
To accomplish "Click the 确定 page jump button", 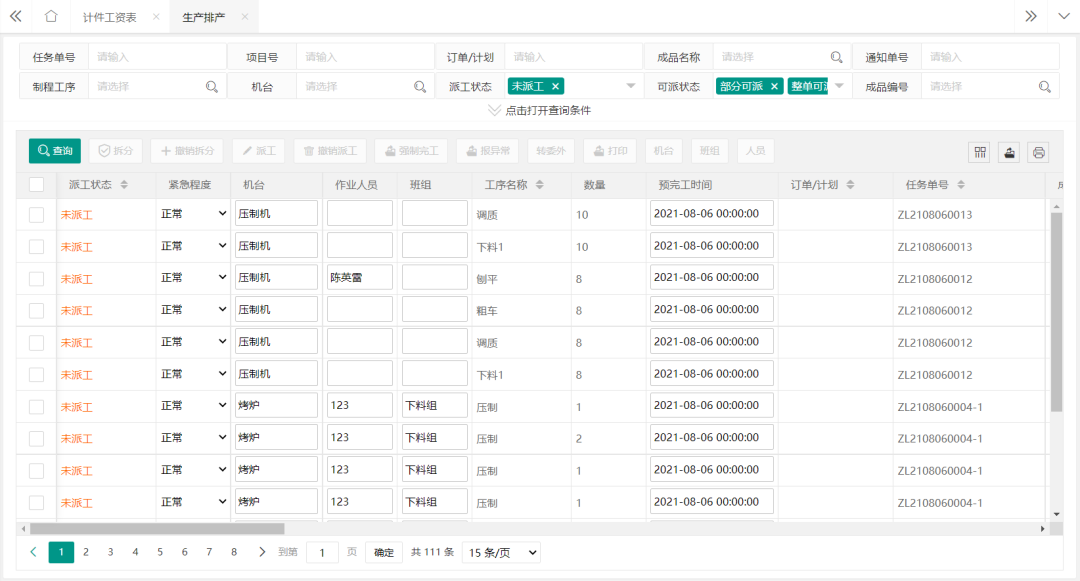I will click(x=384, y=552).
